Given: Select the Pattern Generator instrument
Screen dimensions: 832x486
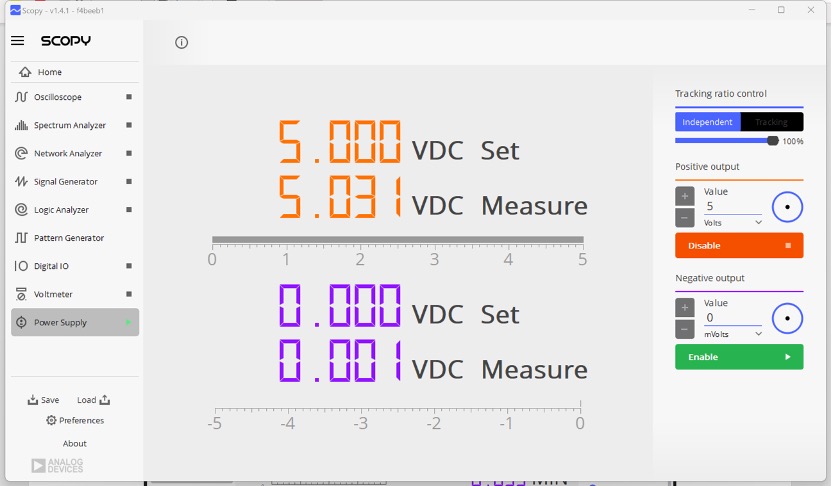Looking at the screenshot, I should [75, 238].
